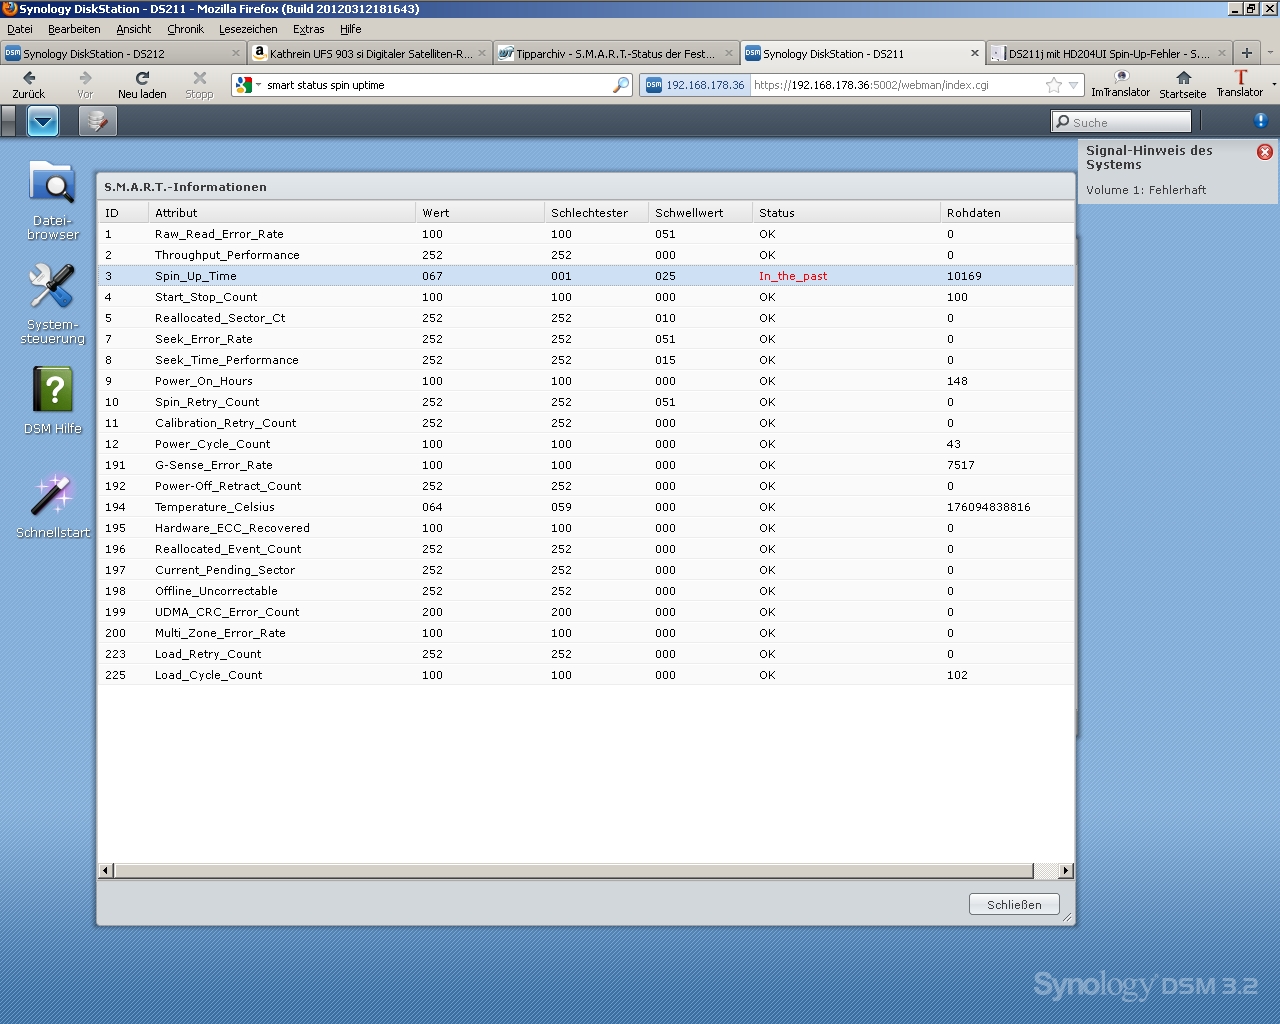
Task: Click the blue notification alert icon
Action: (1260, 121)
